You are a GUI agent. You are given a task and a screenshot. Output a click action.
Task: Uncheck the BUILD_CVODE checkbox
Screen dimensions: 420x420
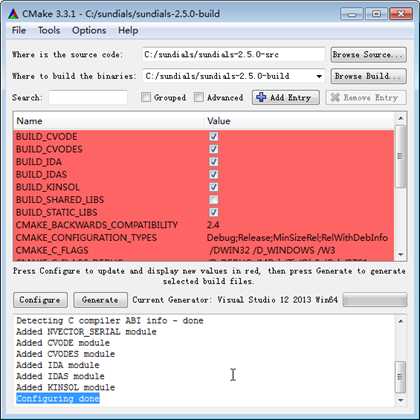point(214,136)
